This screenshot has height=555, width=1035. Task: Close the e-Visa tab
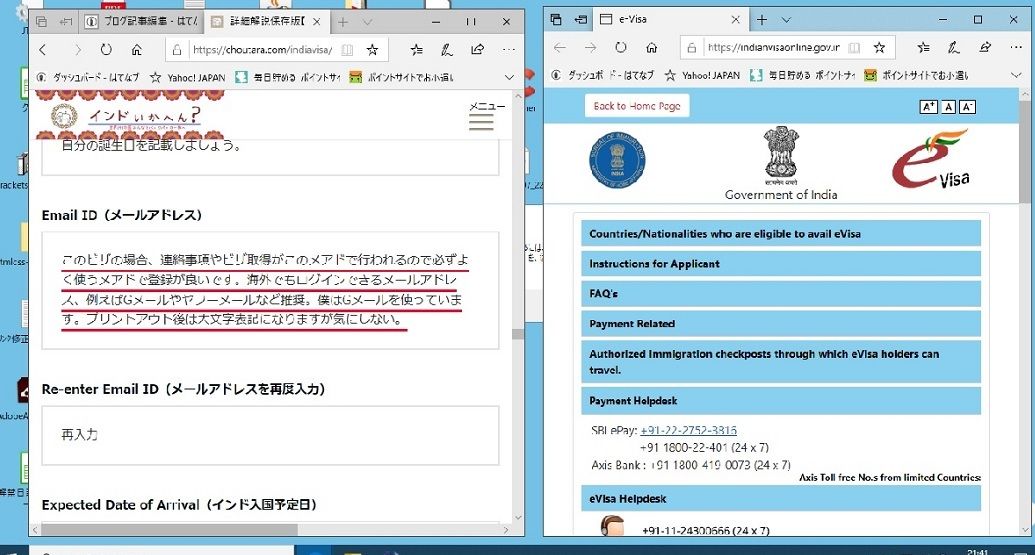(x=735, y=20)
